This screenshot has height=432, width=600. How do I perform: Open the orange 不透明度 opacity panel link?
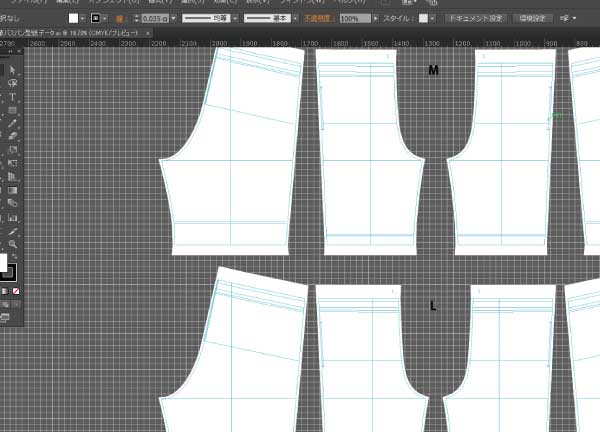(x=319, y=18)
